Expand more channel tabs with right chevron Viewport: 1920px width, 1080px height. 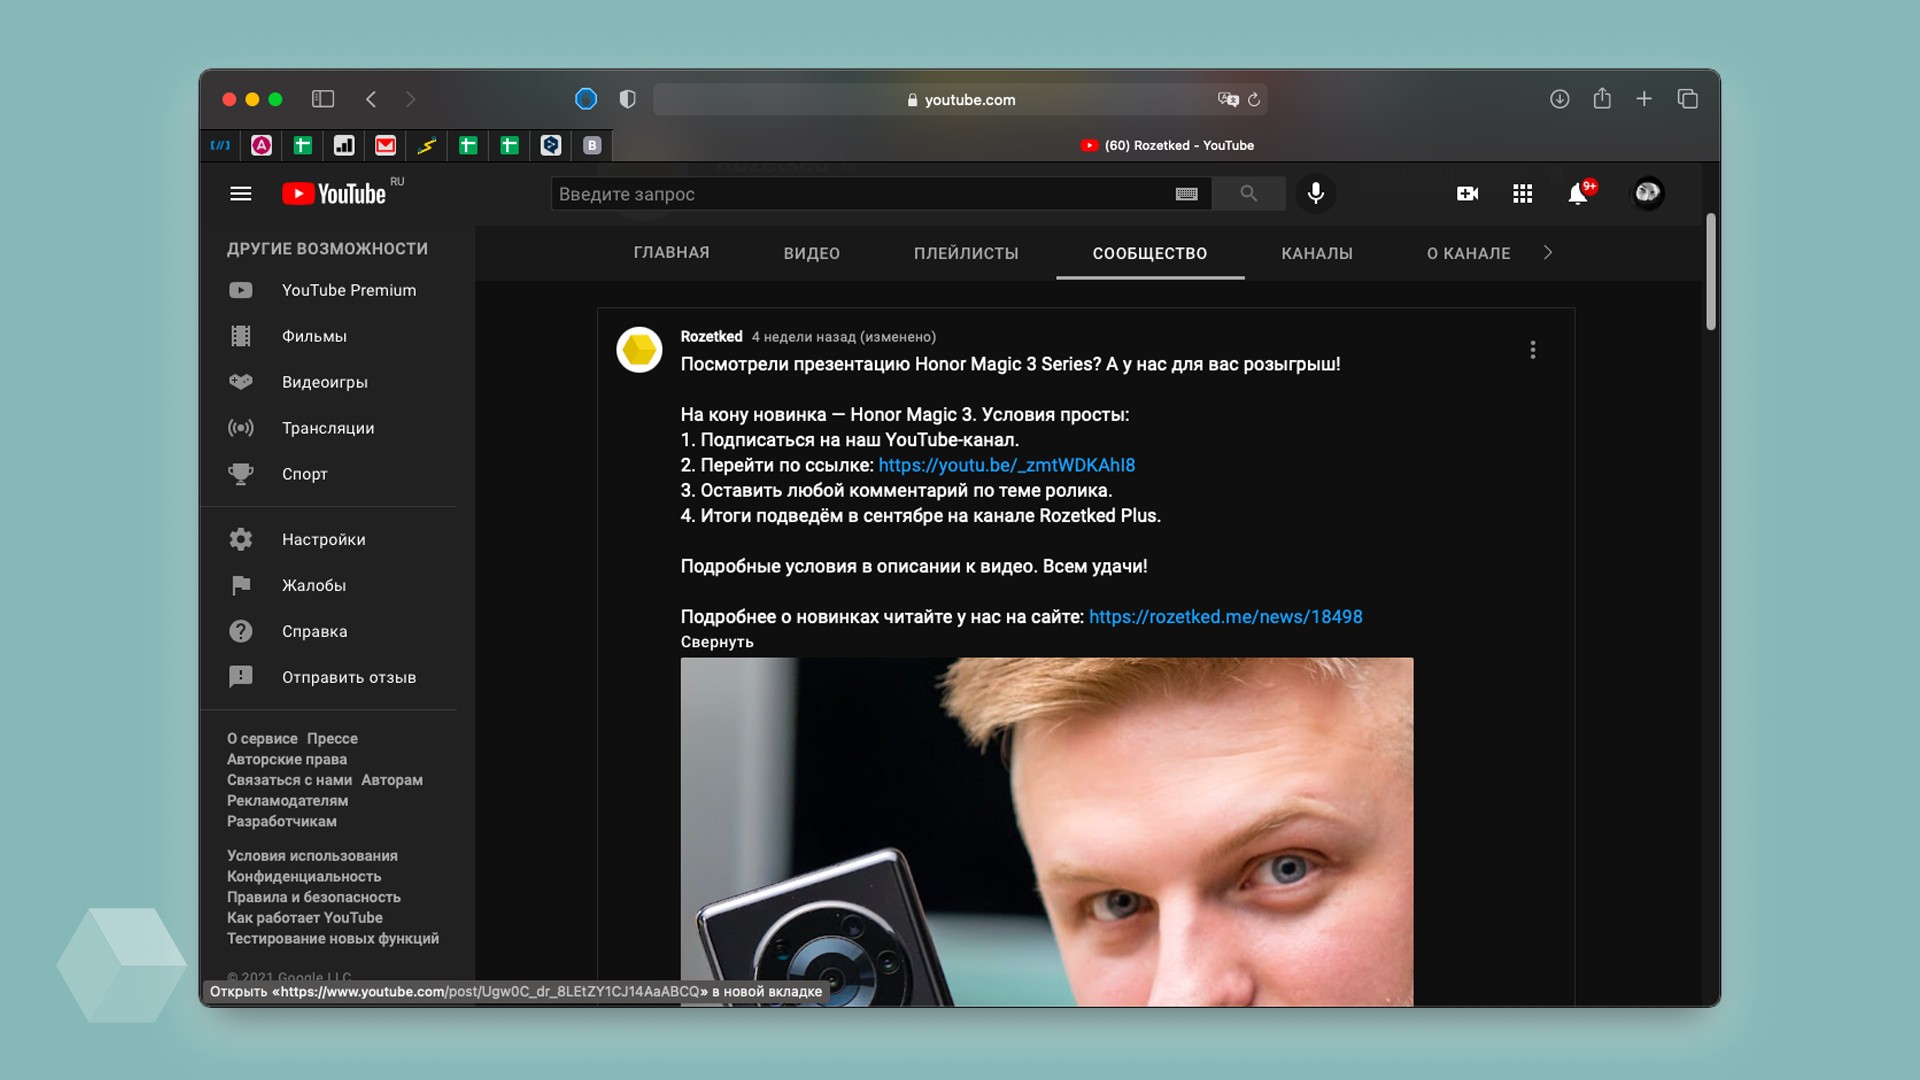click(x=1548, y=253)
